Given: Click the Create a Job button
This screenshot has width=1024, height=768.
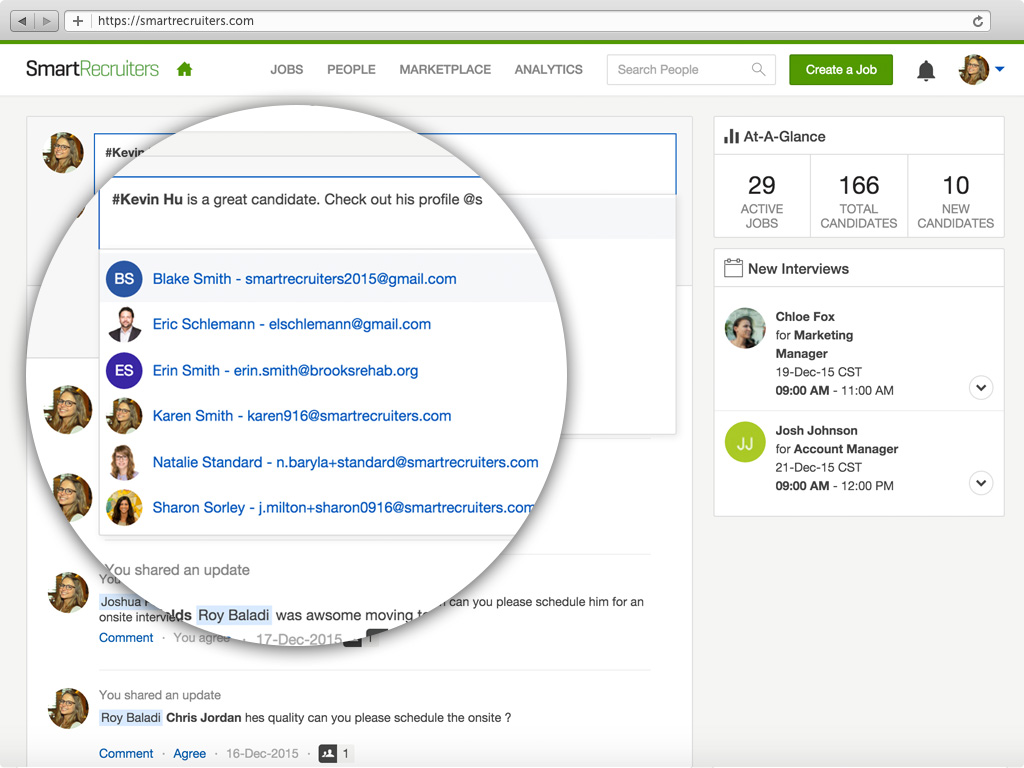Looking at the screenshot, I should coord(841,69).
